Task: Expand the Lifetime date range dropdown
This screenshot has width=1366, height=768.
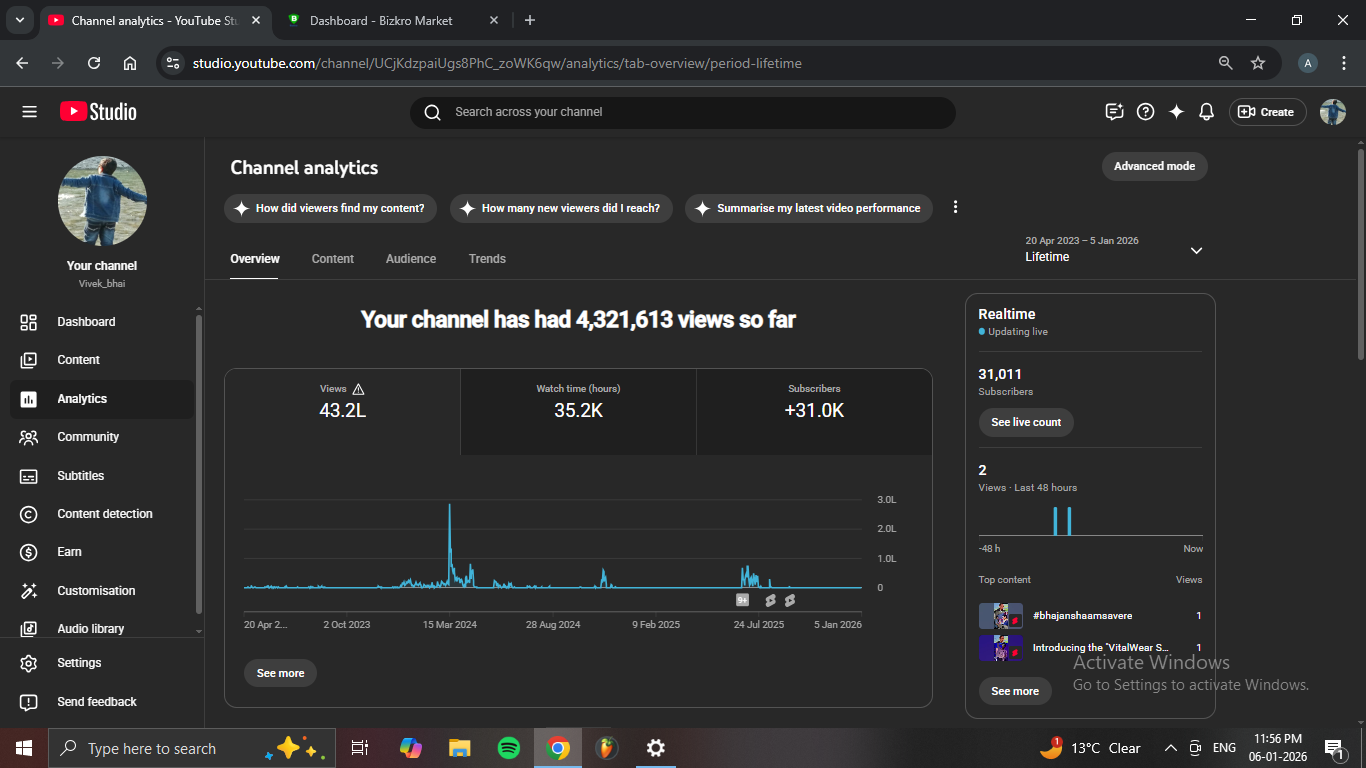Action: coord(1196,250)
